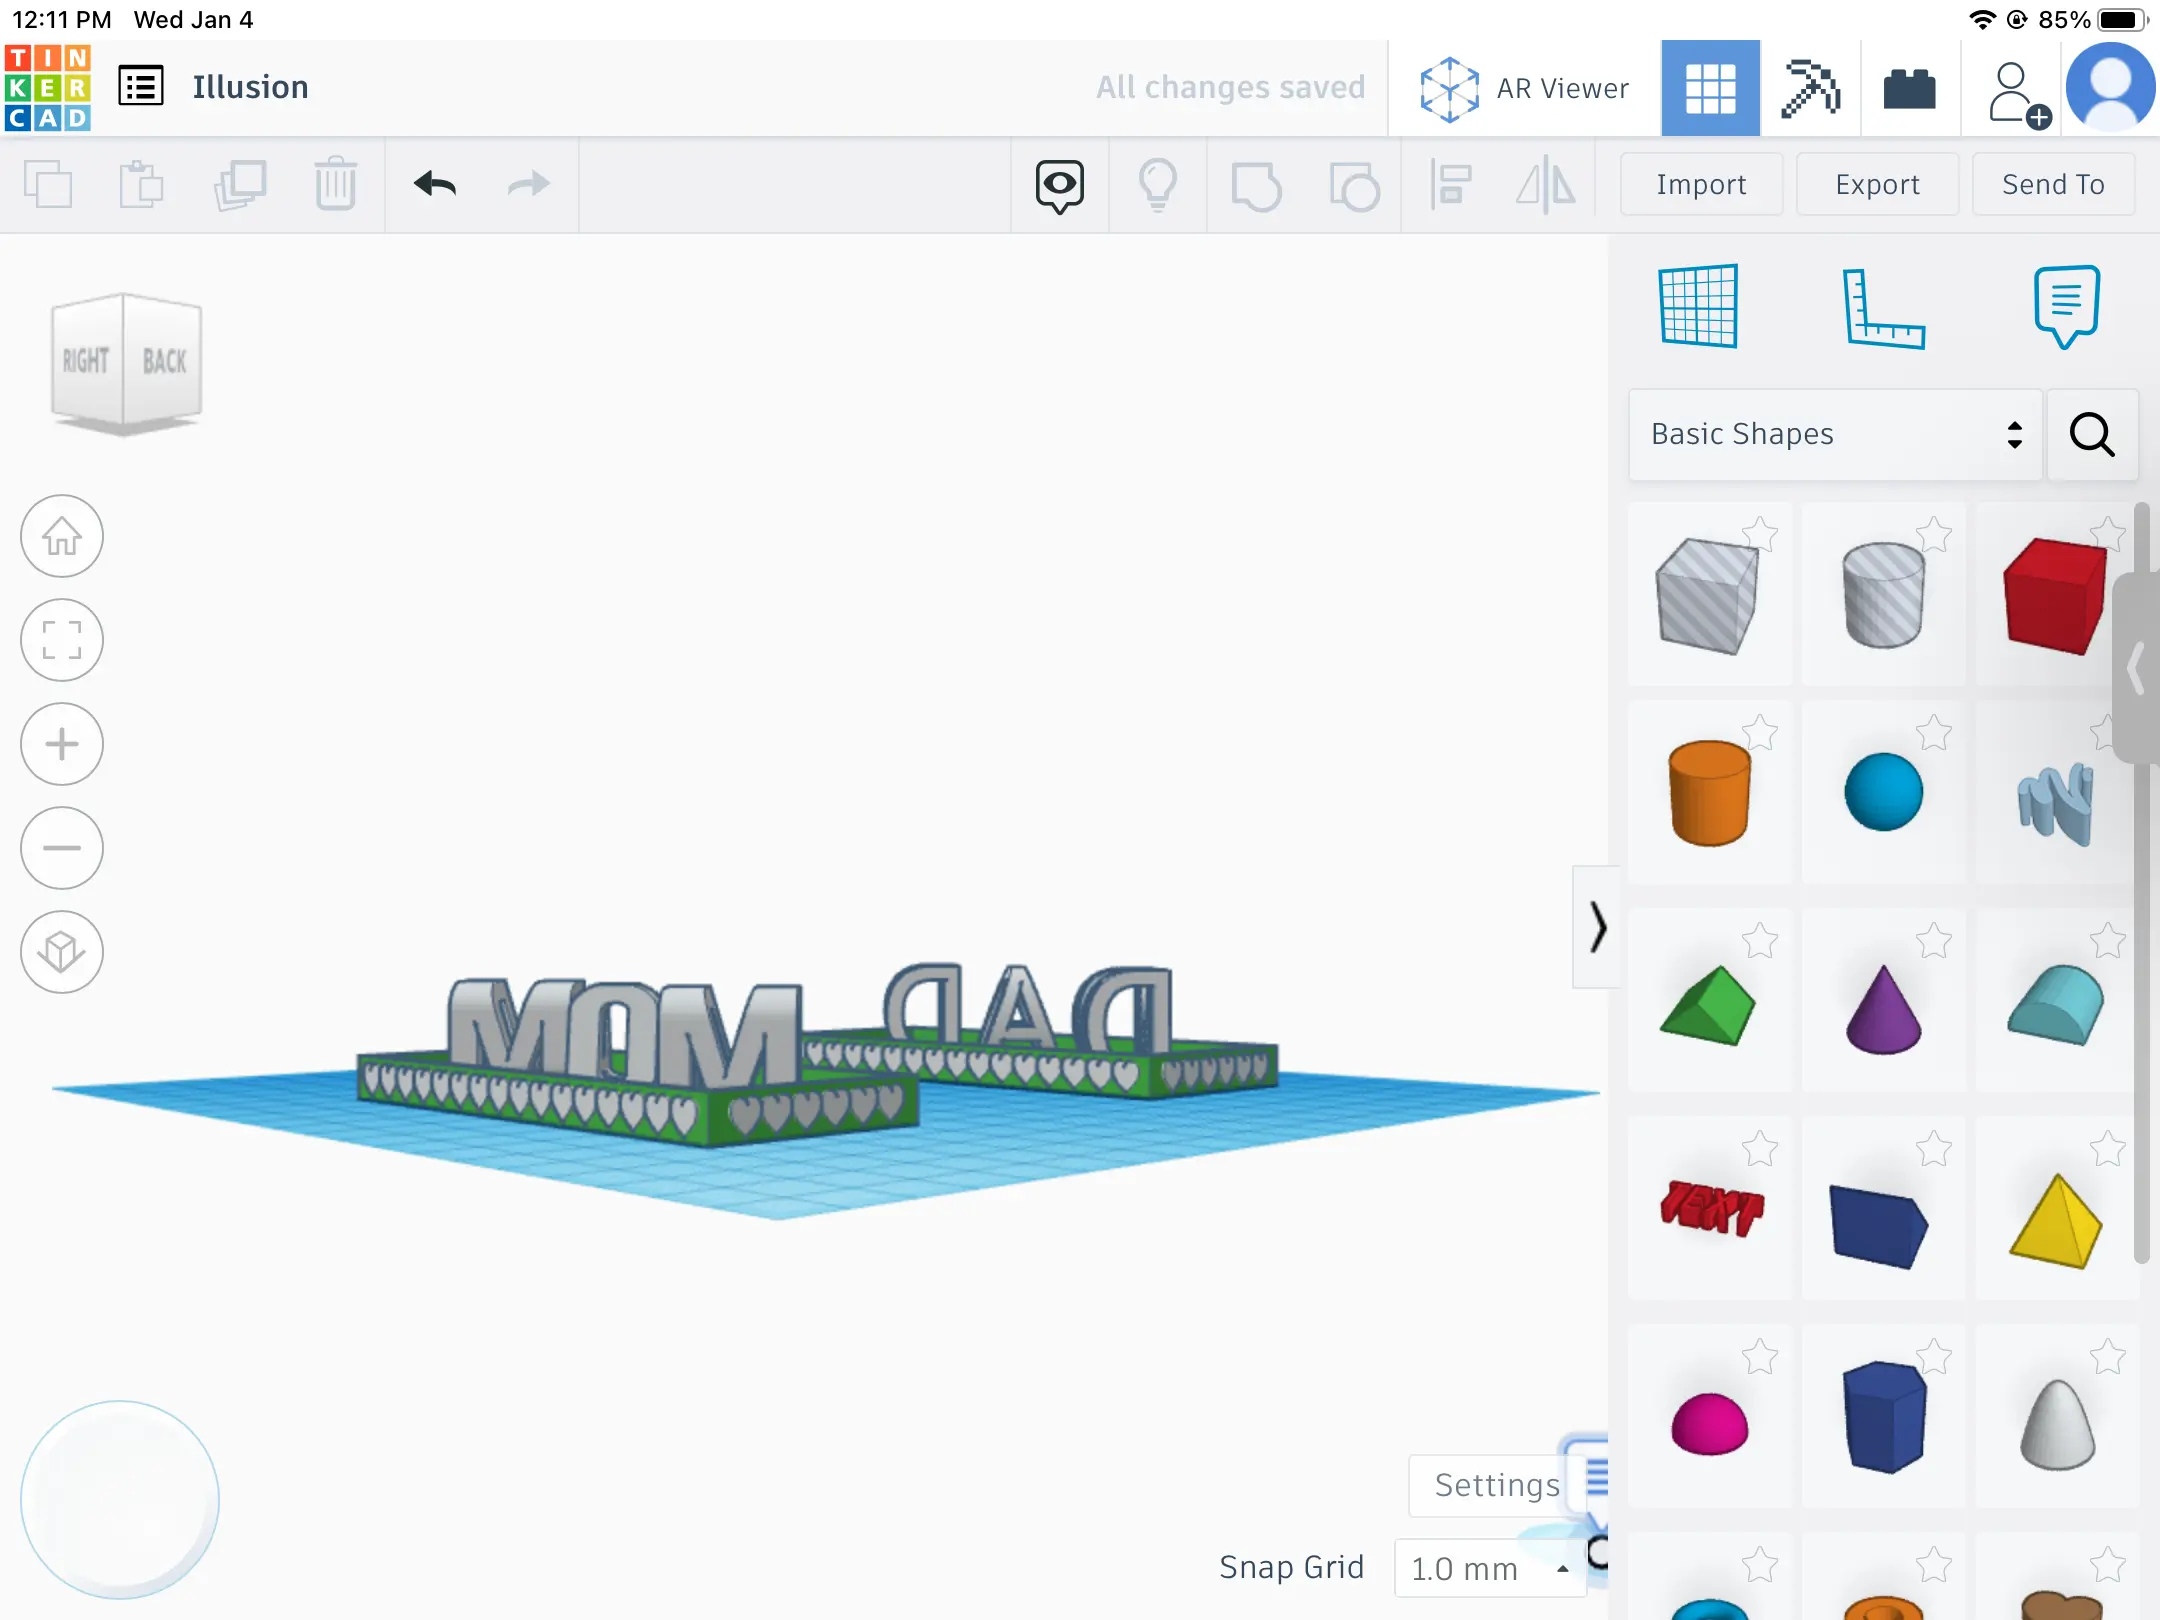
Task: Search shapes with magnifier icon
Action: (x=2092, y=434)
